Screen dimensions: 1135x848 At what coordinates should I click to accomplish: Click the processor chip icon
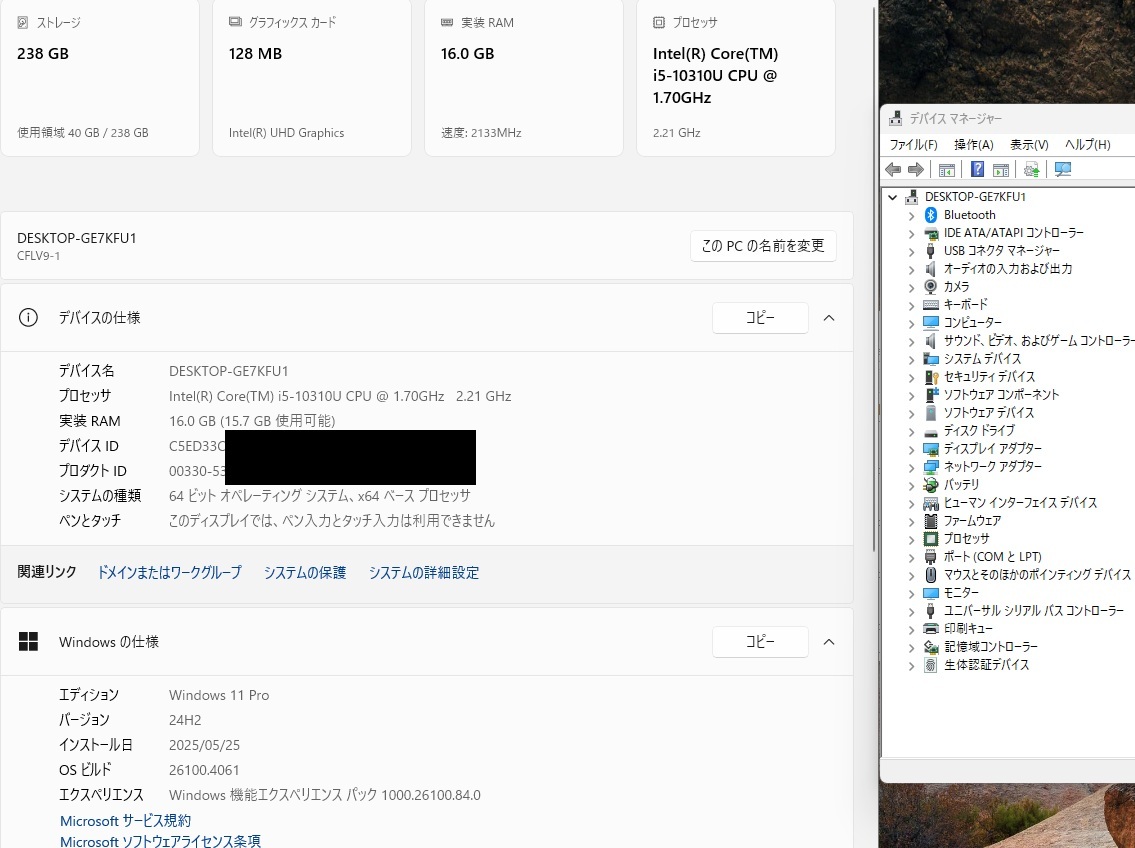(x=931, y=538)
